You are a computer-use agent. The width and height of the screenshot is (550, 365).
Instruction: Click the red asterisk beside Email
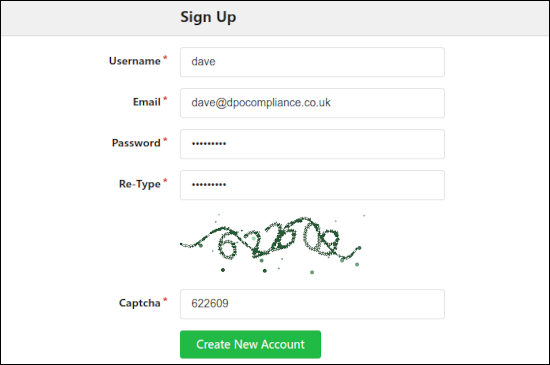(165, 99)
